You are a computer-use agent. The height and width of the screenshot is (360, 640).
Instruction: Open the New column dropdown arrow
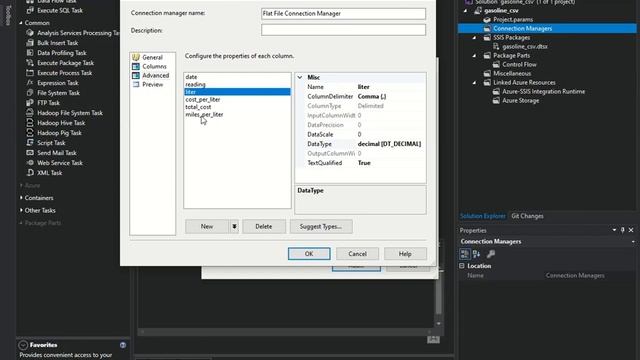point(234,226)
